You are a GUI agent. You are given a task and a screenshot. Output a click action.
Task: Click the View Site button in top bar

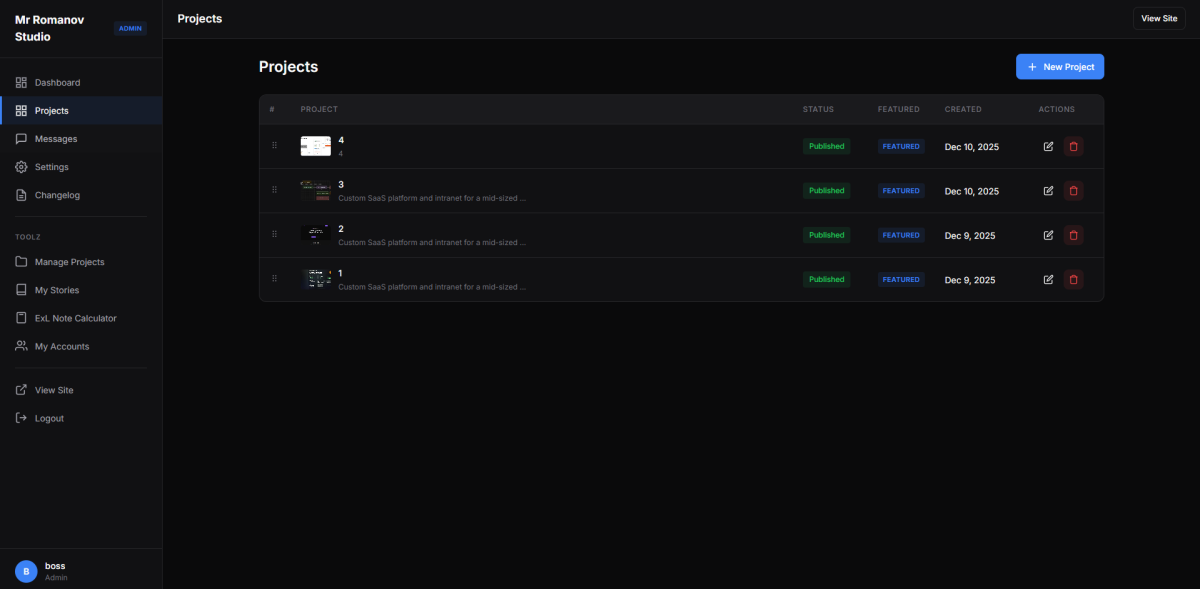[1158, 18]
